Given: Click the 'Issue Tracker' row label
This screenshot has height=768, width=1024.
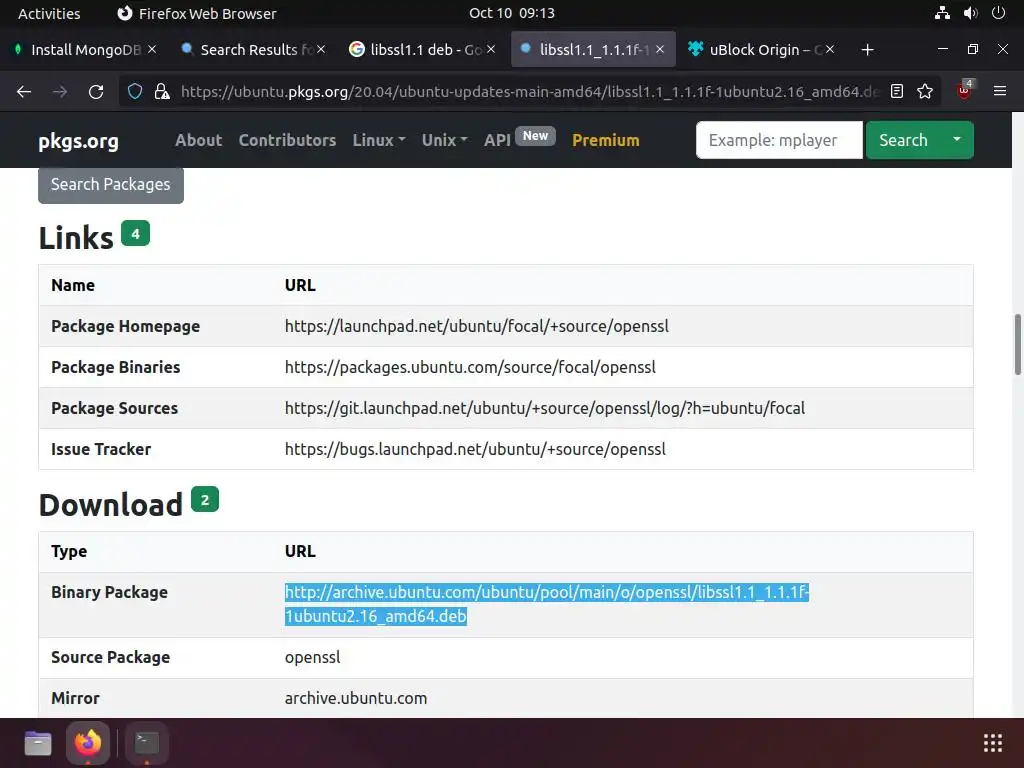Looking at the screenshot, I should [x=101, y=449].
